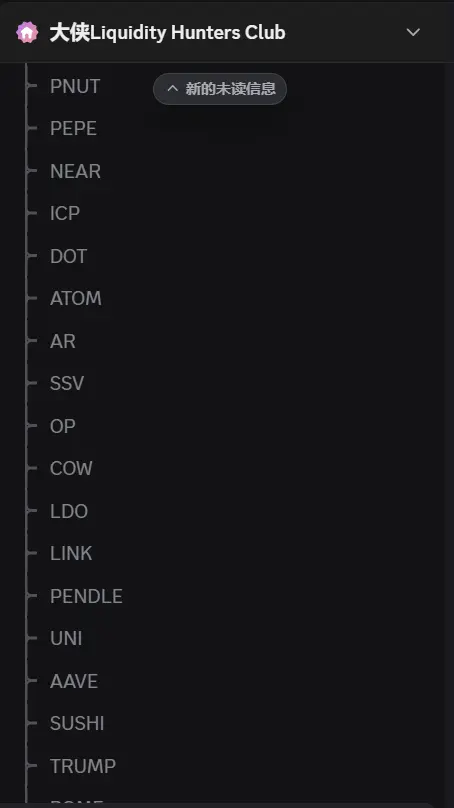Viewport: 454px width, 808px height.
Task: Go to the LDO thread
Action: click(x=69, y=511)
